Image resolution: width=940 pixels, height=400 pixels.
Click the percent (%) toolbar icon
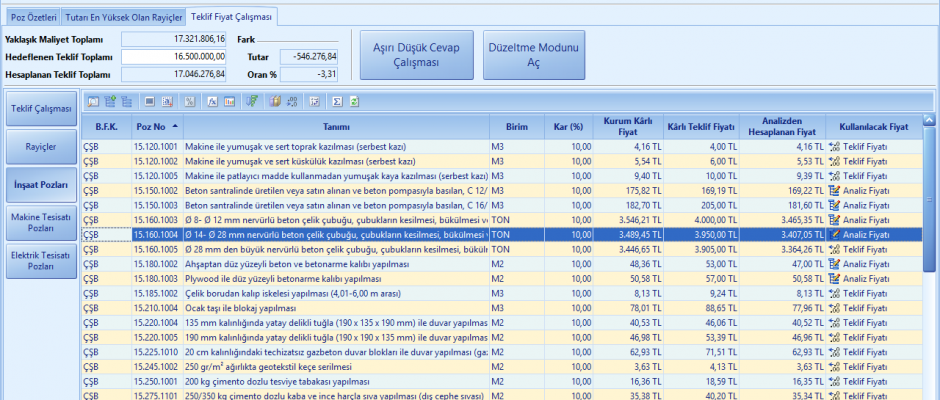click(x=190, y=101)
